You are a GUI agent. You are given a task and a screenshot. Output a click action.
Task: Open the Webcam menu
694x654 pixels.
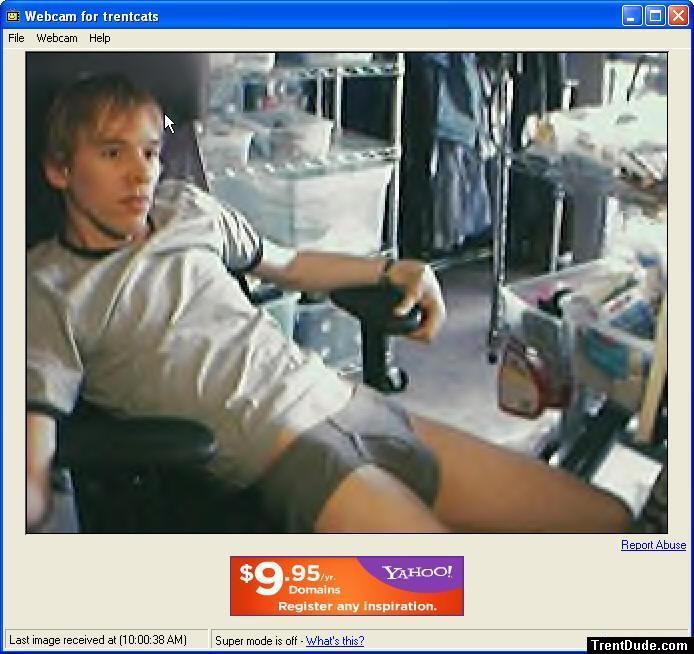tap(57, 38)
